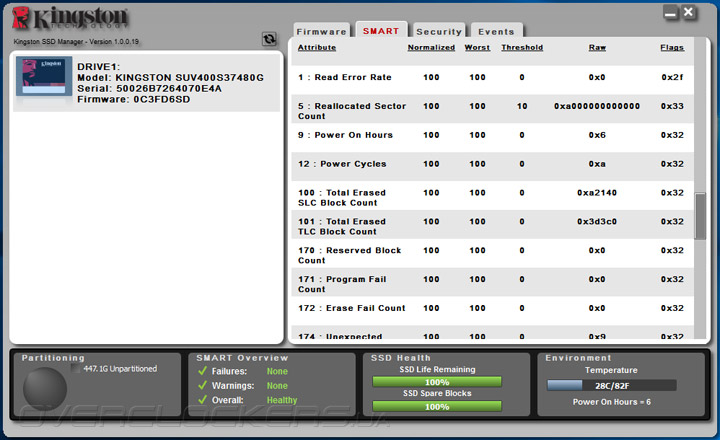The height and width of the screenshot is (440, 720).
Task: Click the Firmware 0C3FD6SD text
Action: click(134, 99)
